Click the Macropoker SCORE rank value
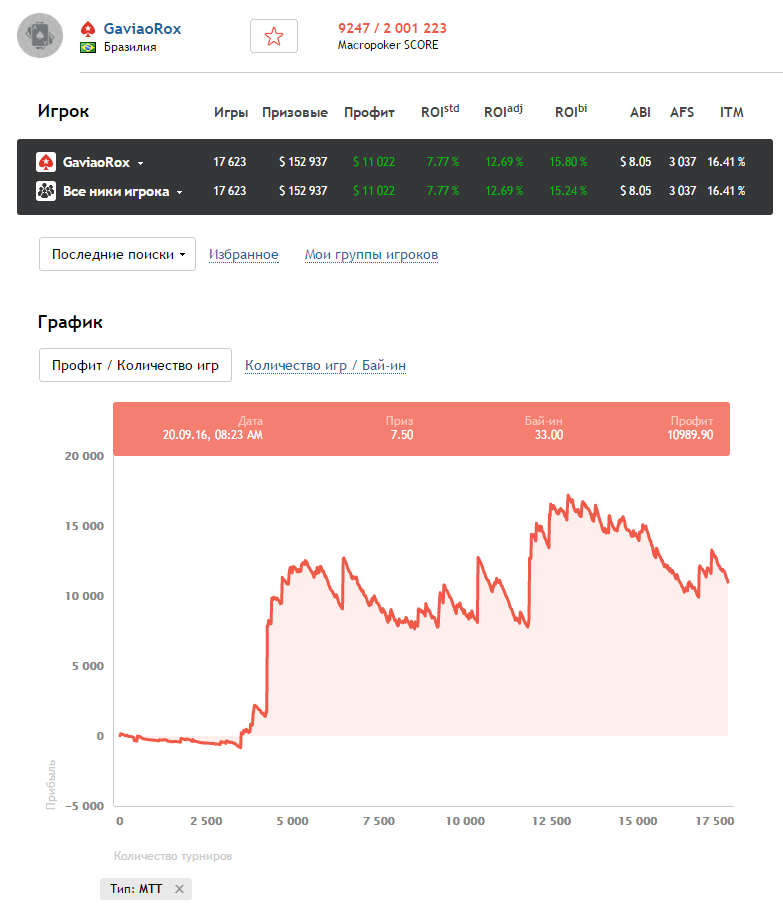Image resolution: width=783 pixels, height=910 pixels. (x=392, y=28)
